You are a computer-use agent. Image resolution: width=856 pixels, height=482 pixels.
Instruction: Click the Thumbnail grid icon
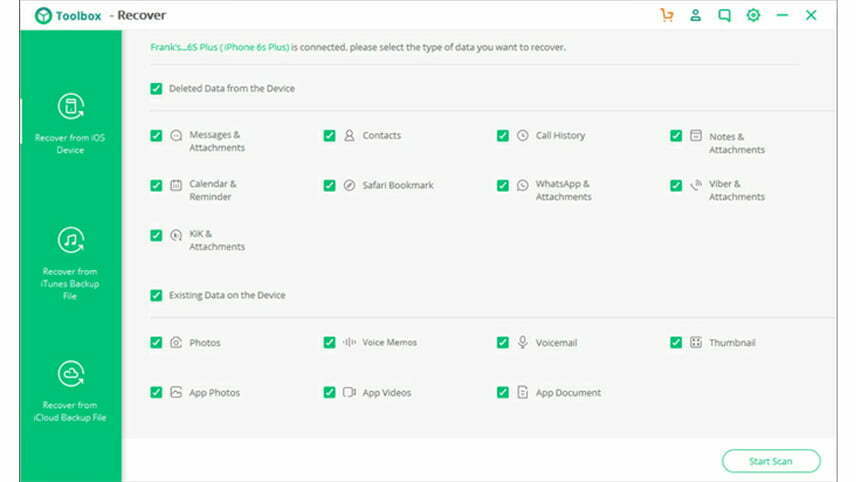(x=696, y=342)
